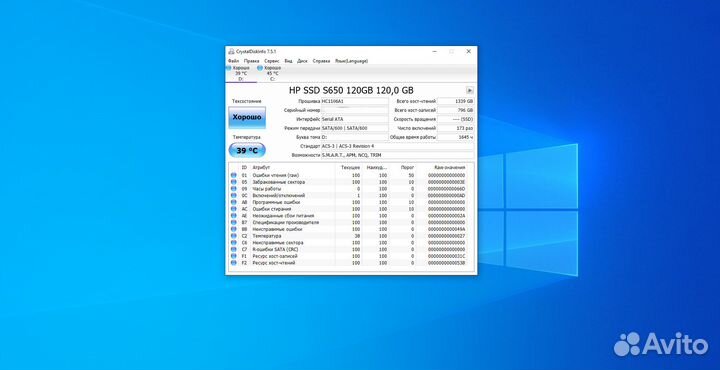Click the Общее время работы hours value
This screenshot has height=370, width=720.
coord(456,137)
